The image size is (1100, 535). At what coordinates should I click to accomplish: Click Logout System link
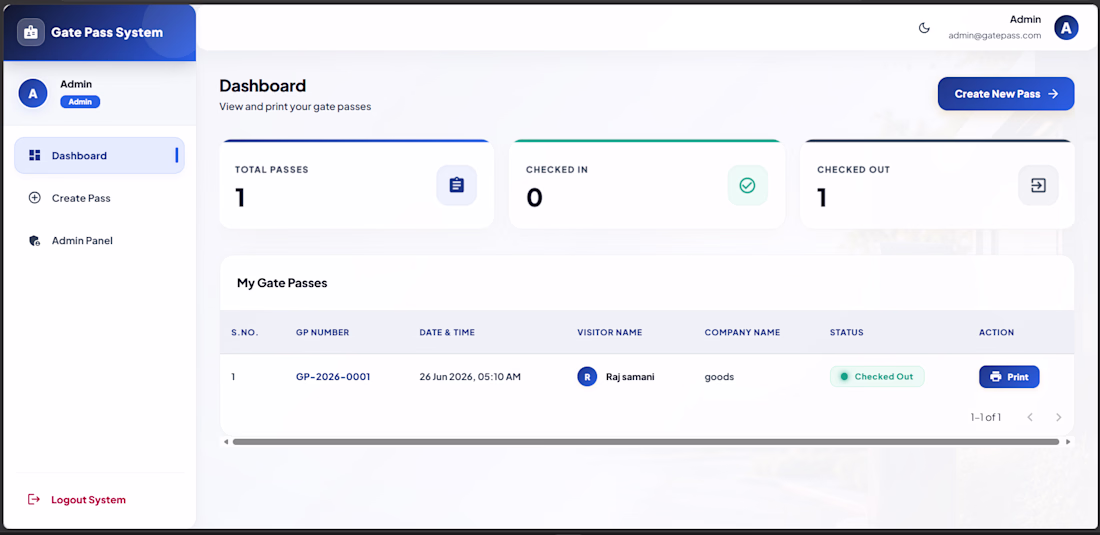click(88, 500)
